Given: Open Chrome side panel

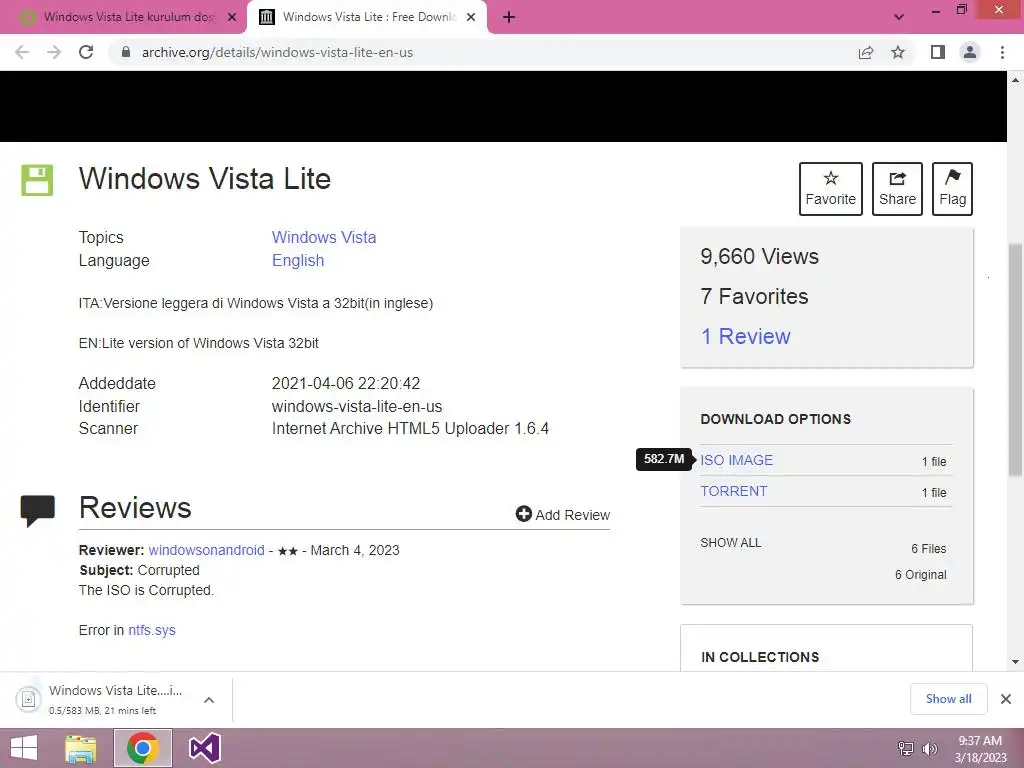Looking at the screenshot, I should coord(938,52).
